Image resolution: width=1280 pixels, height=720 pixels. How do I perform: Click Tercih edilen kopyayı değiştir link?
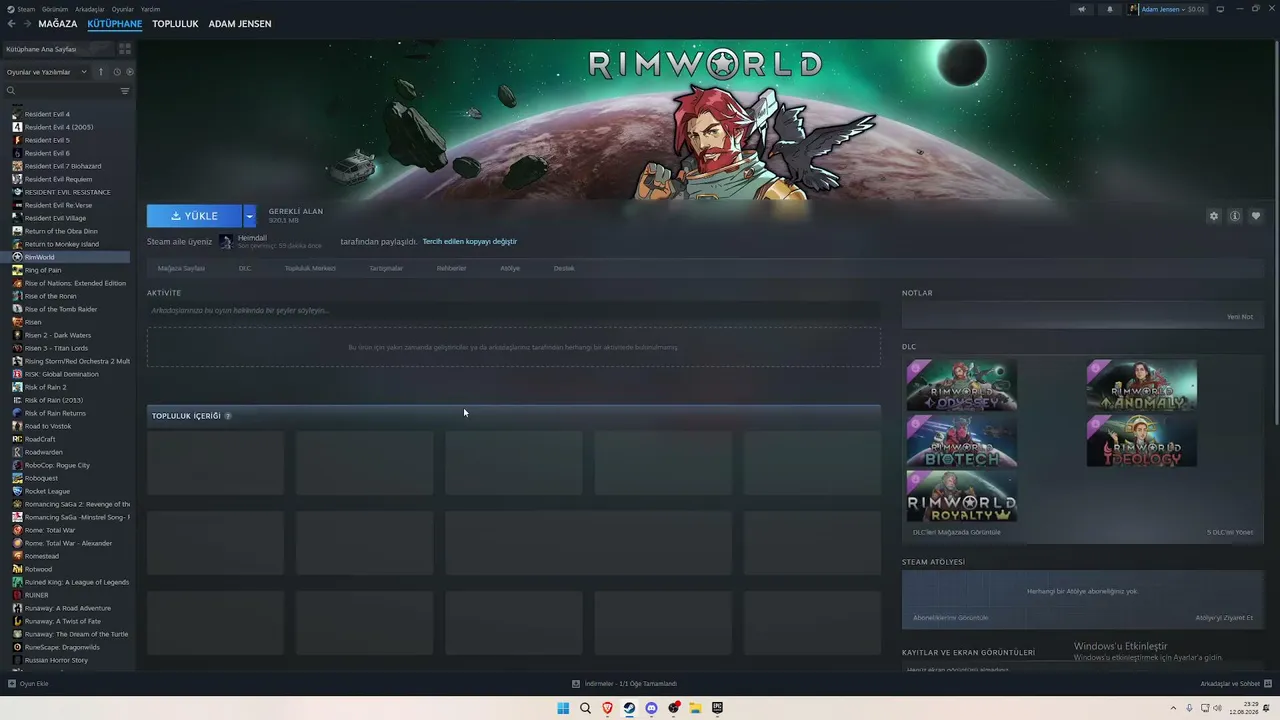(470, 242)
